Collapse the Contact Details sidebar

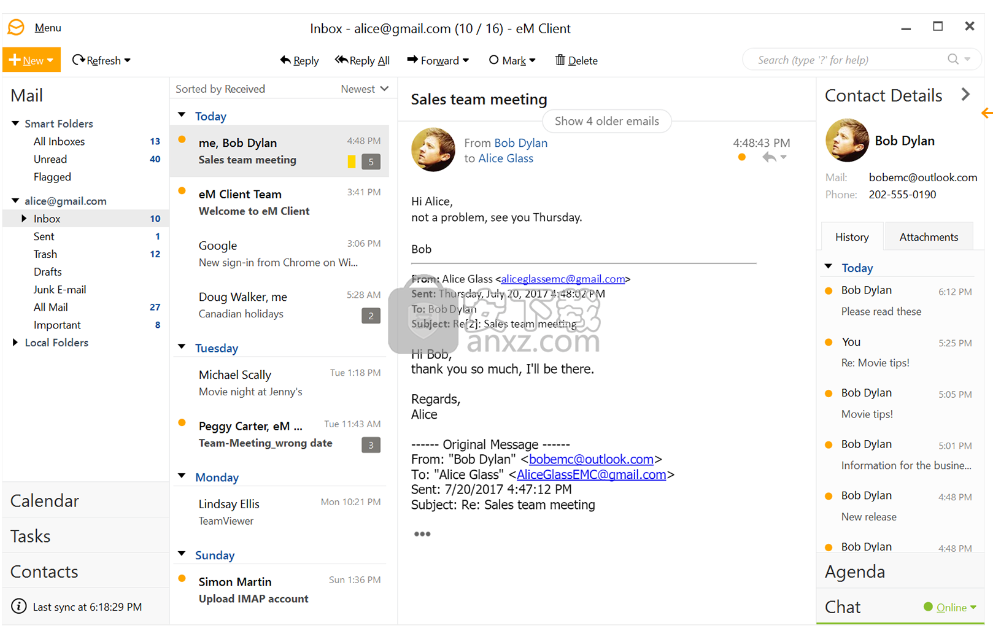click(x=965, y=94)
